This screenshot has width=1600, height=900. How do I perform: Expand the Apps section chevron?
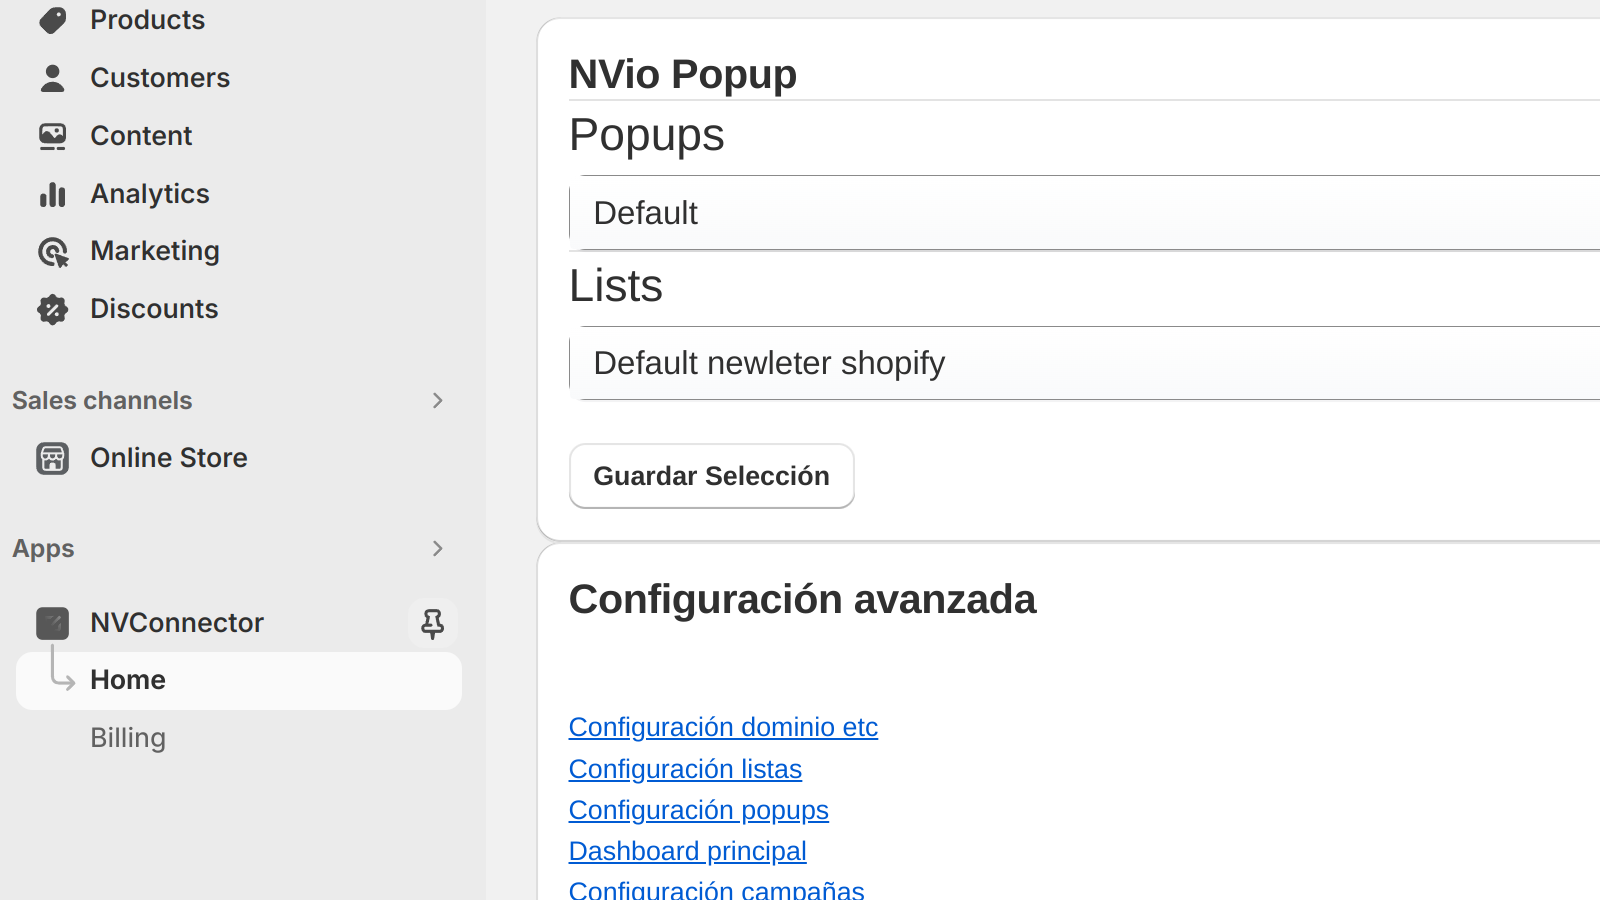click(x=437, y=549)
